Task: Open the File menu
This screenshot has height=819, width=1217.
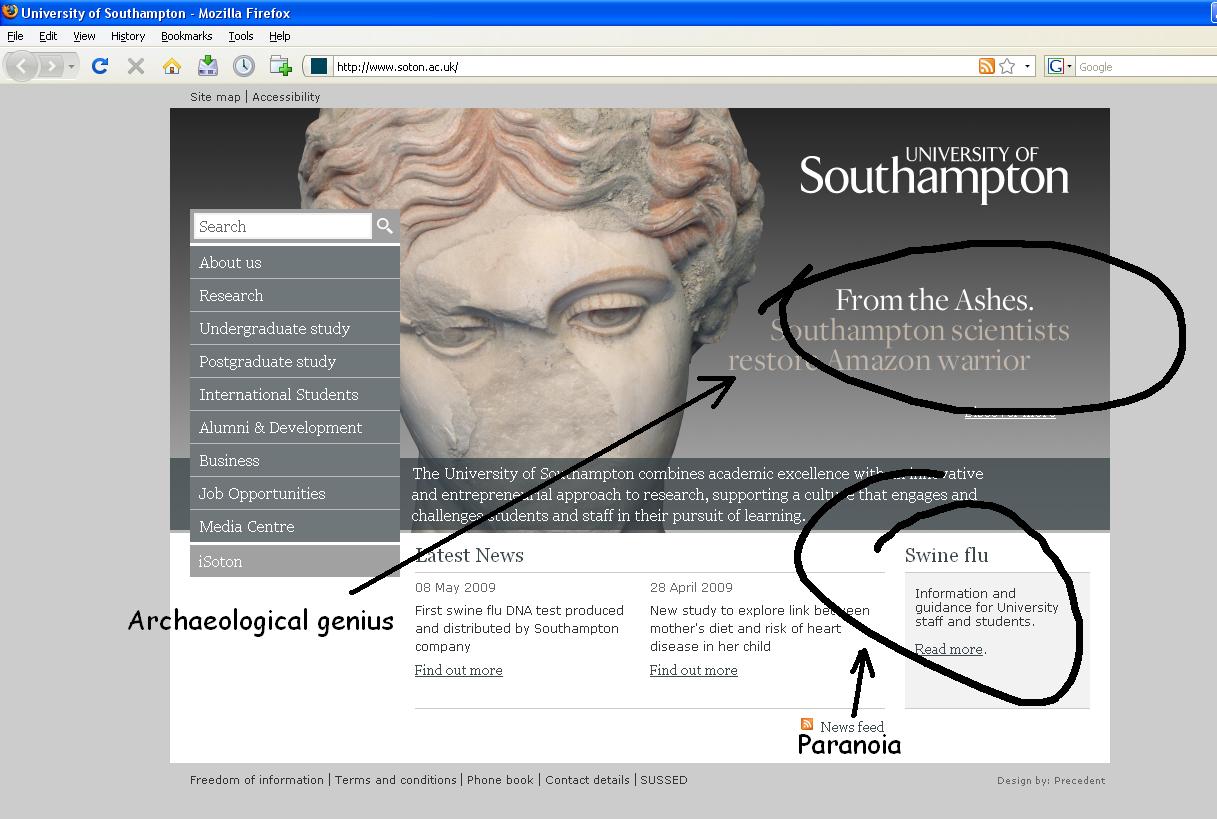Action: click(15, 36)
